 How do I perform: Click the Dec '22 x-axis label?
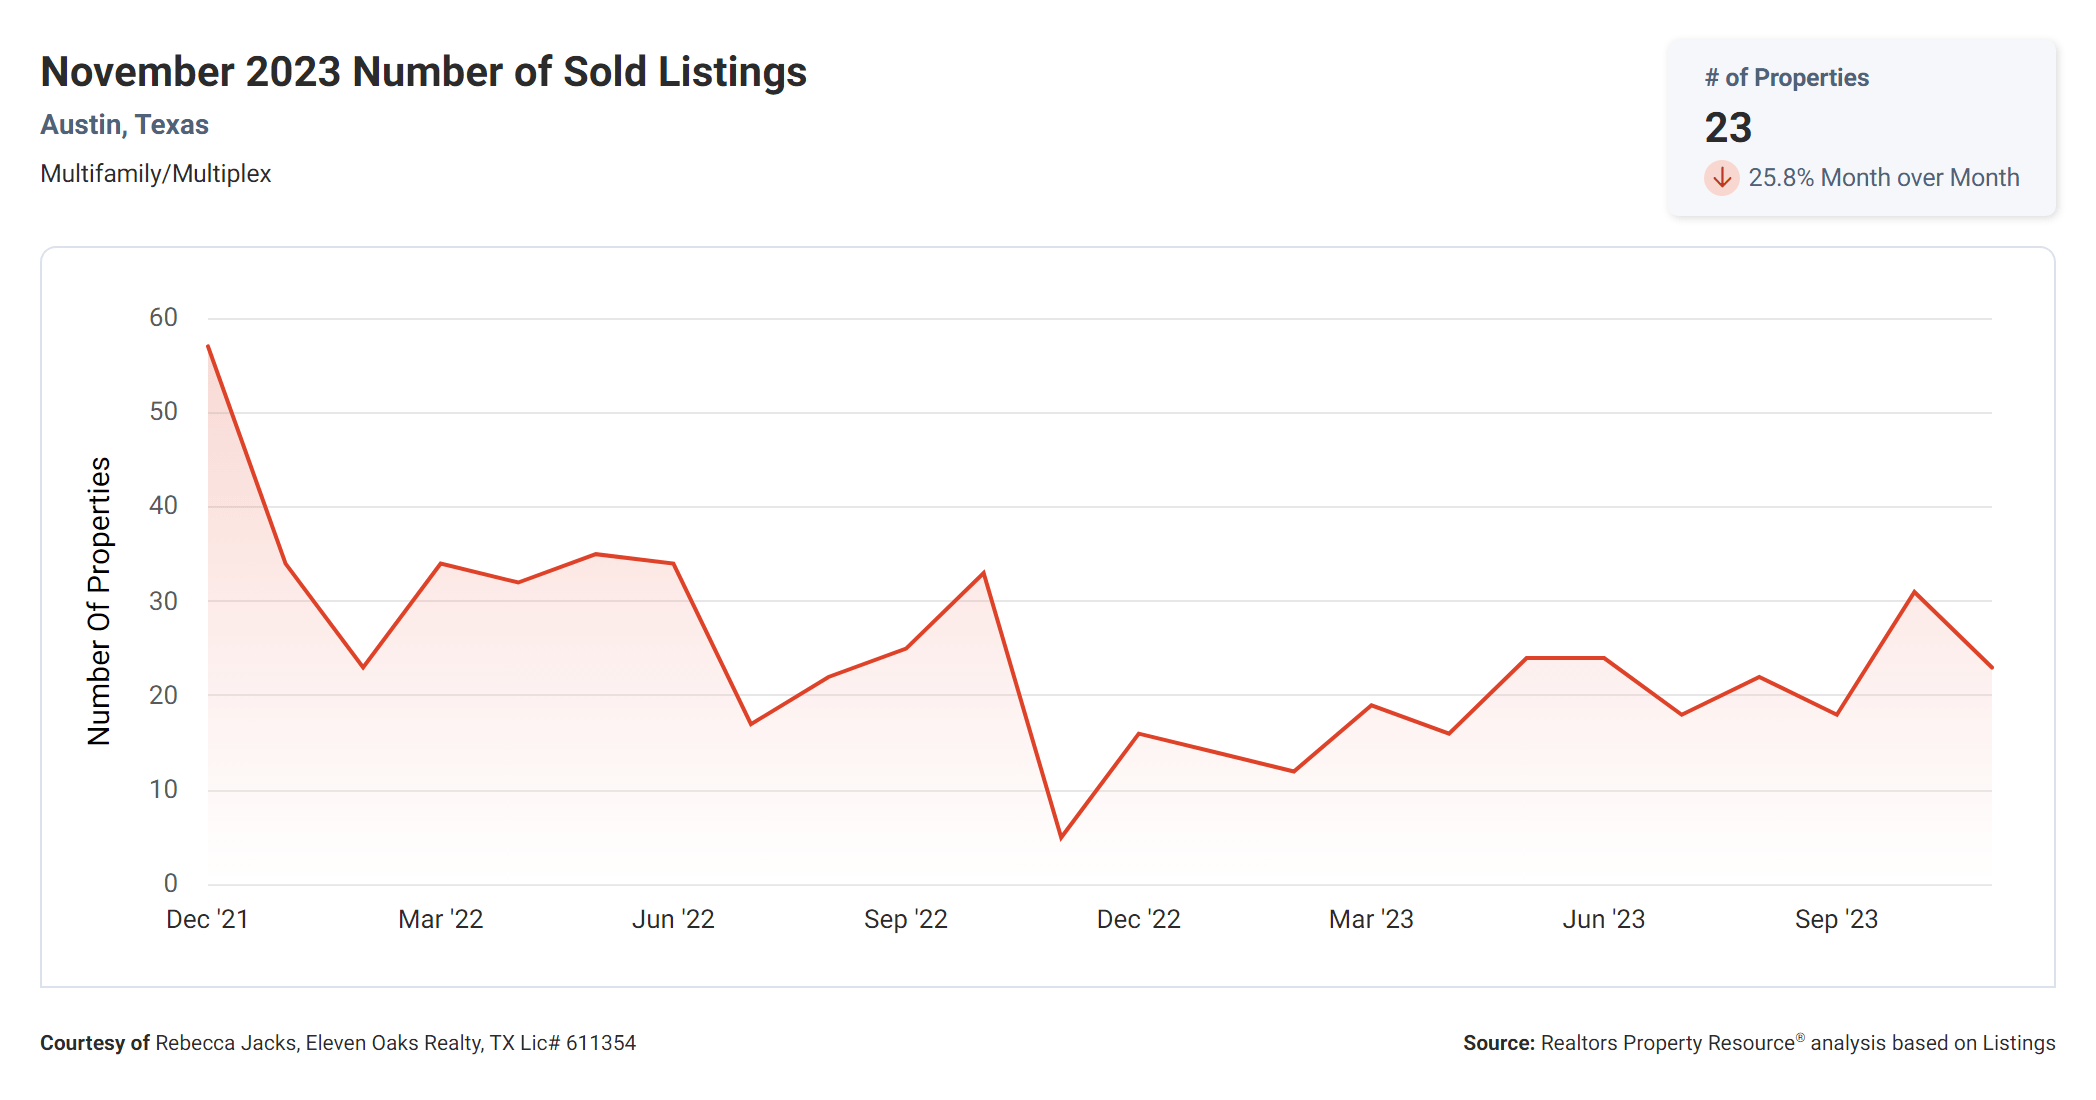pos(1138,919)
